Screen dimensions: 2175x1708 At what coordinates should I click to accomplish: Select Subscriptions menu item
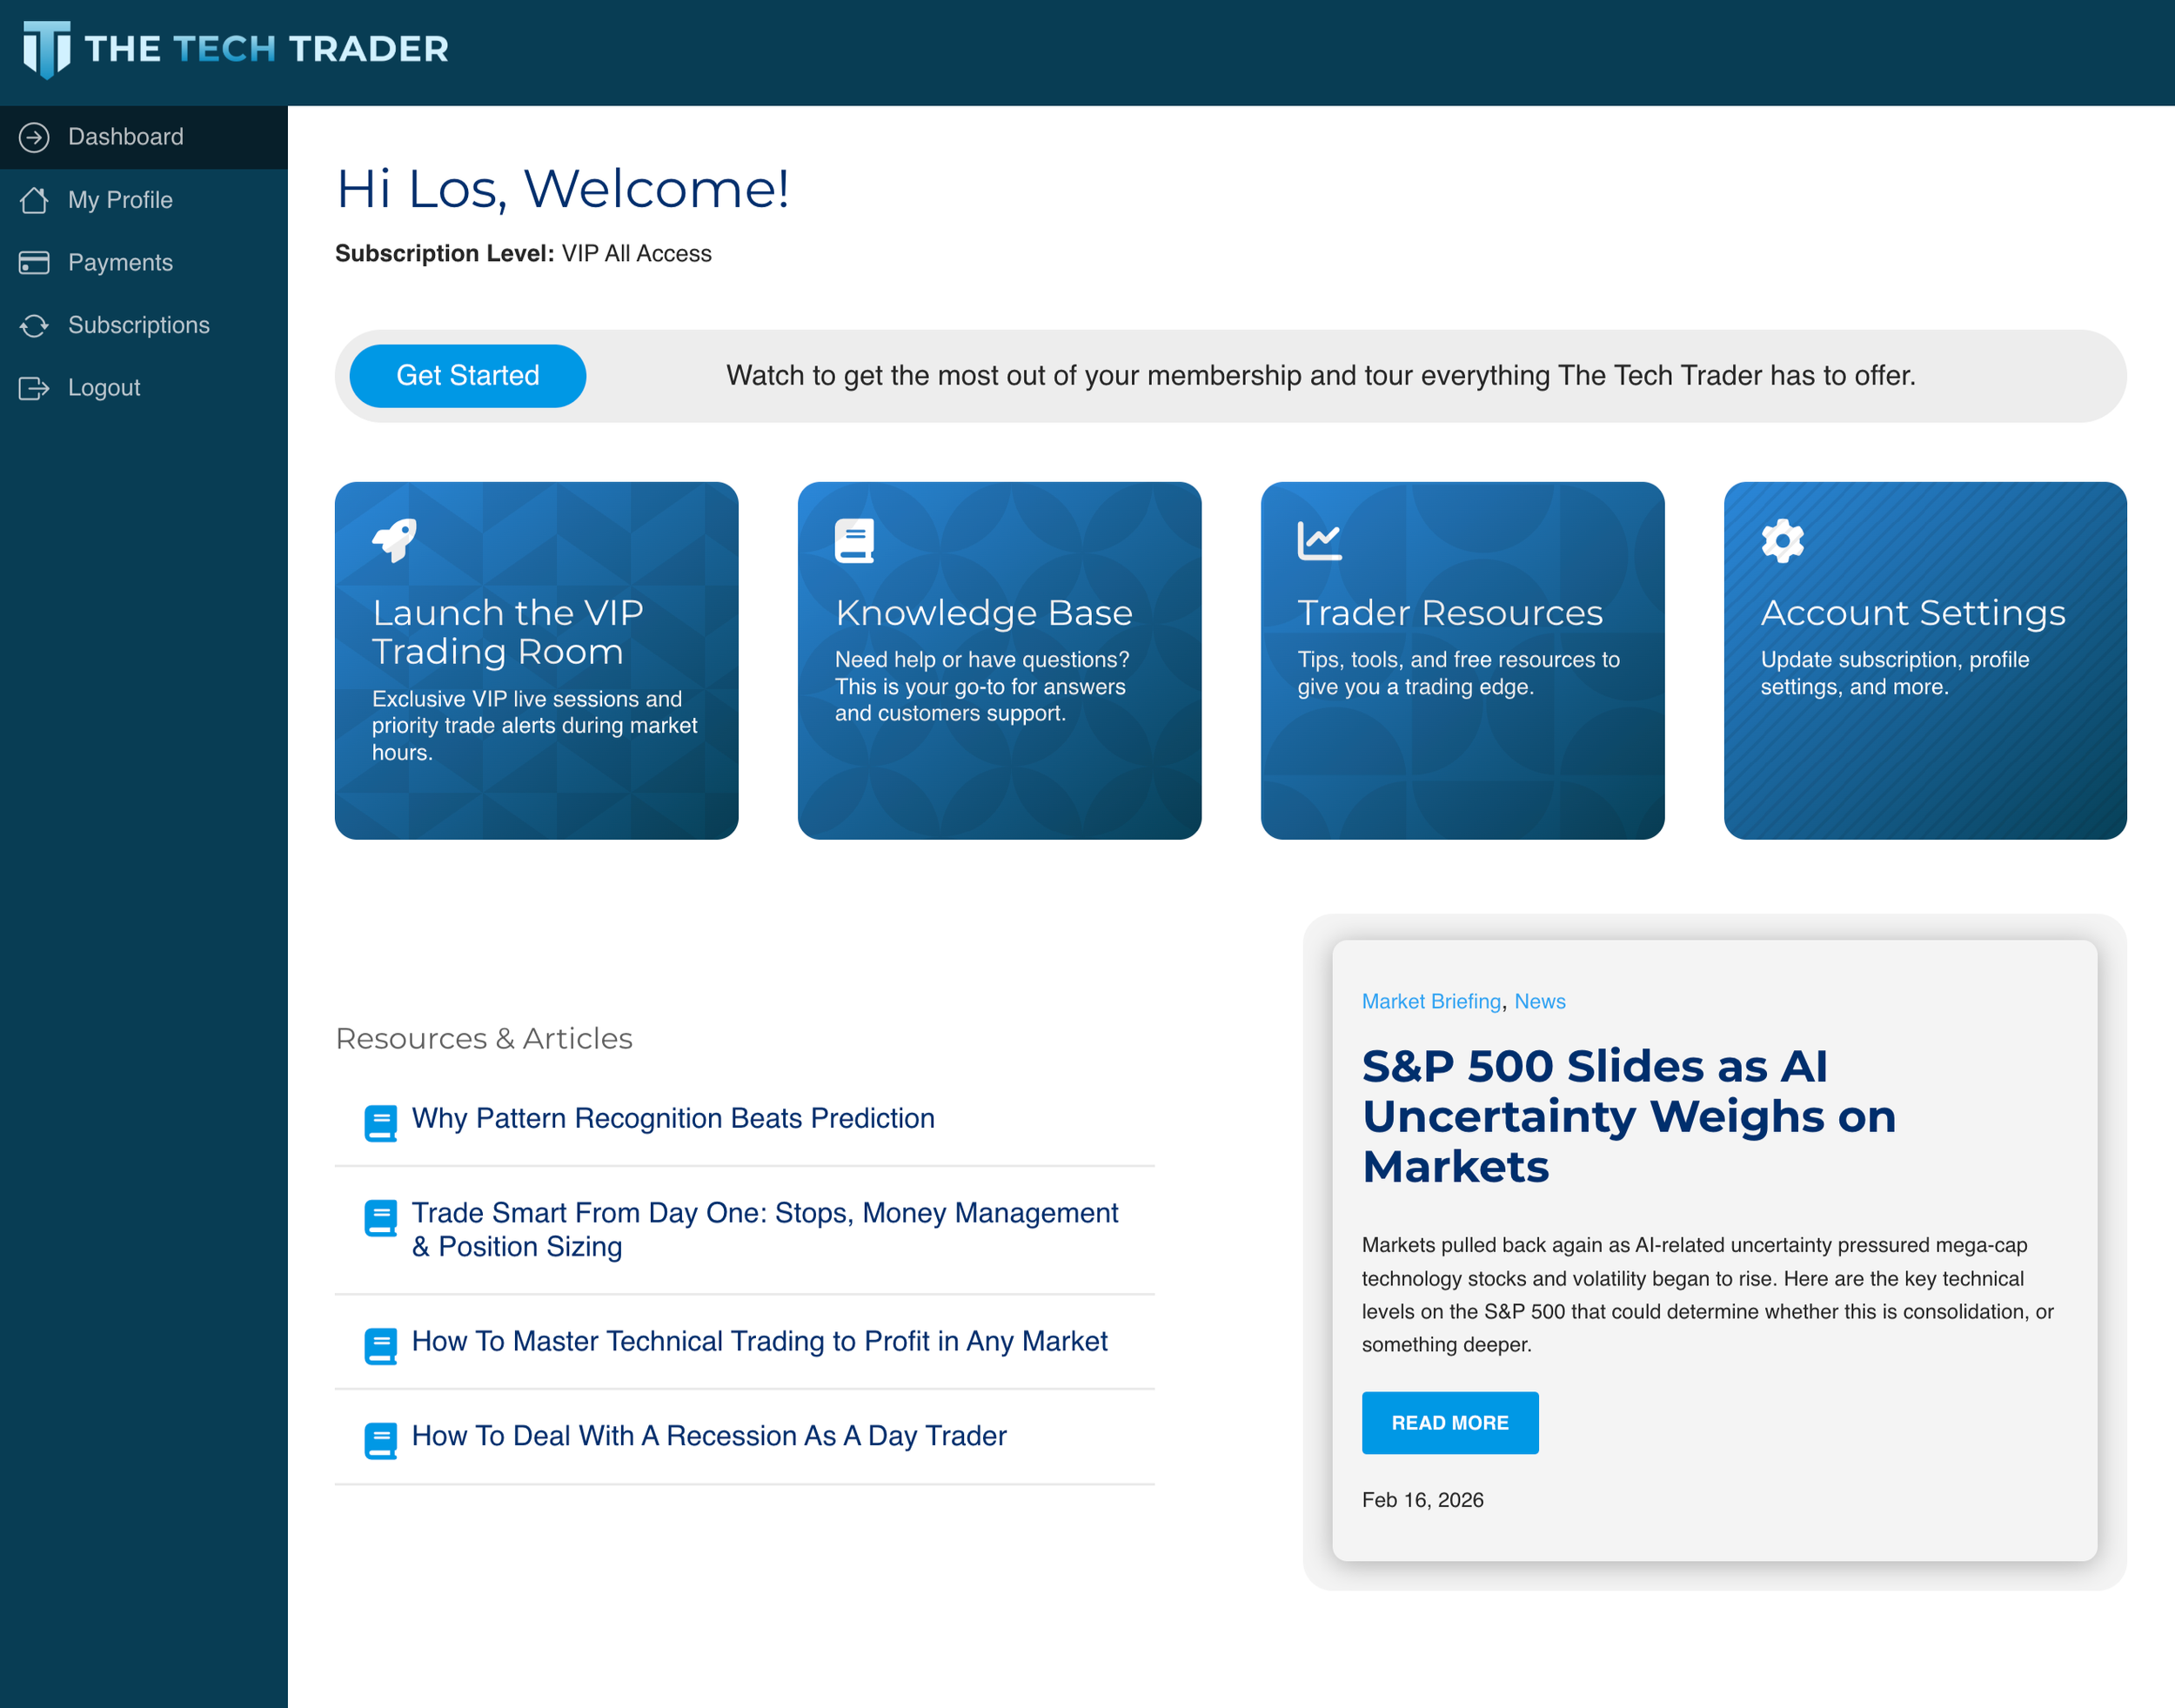pyautogui.click(x=138, y=325)
